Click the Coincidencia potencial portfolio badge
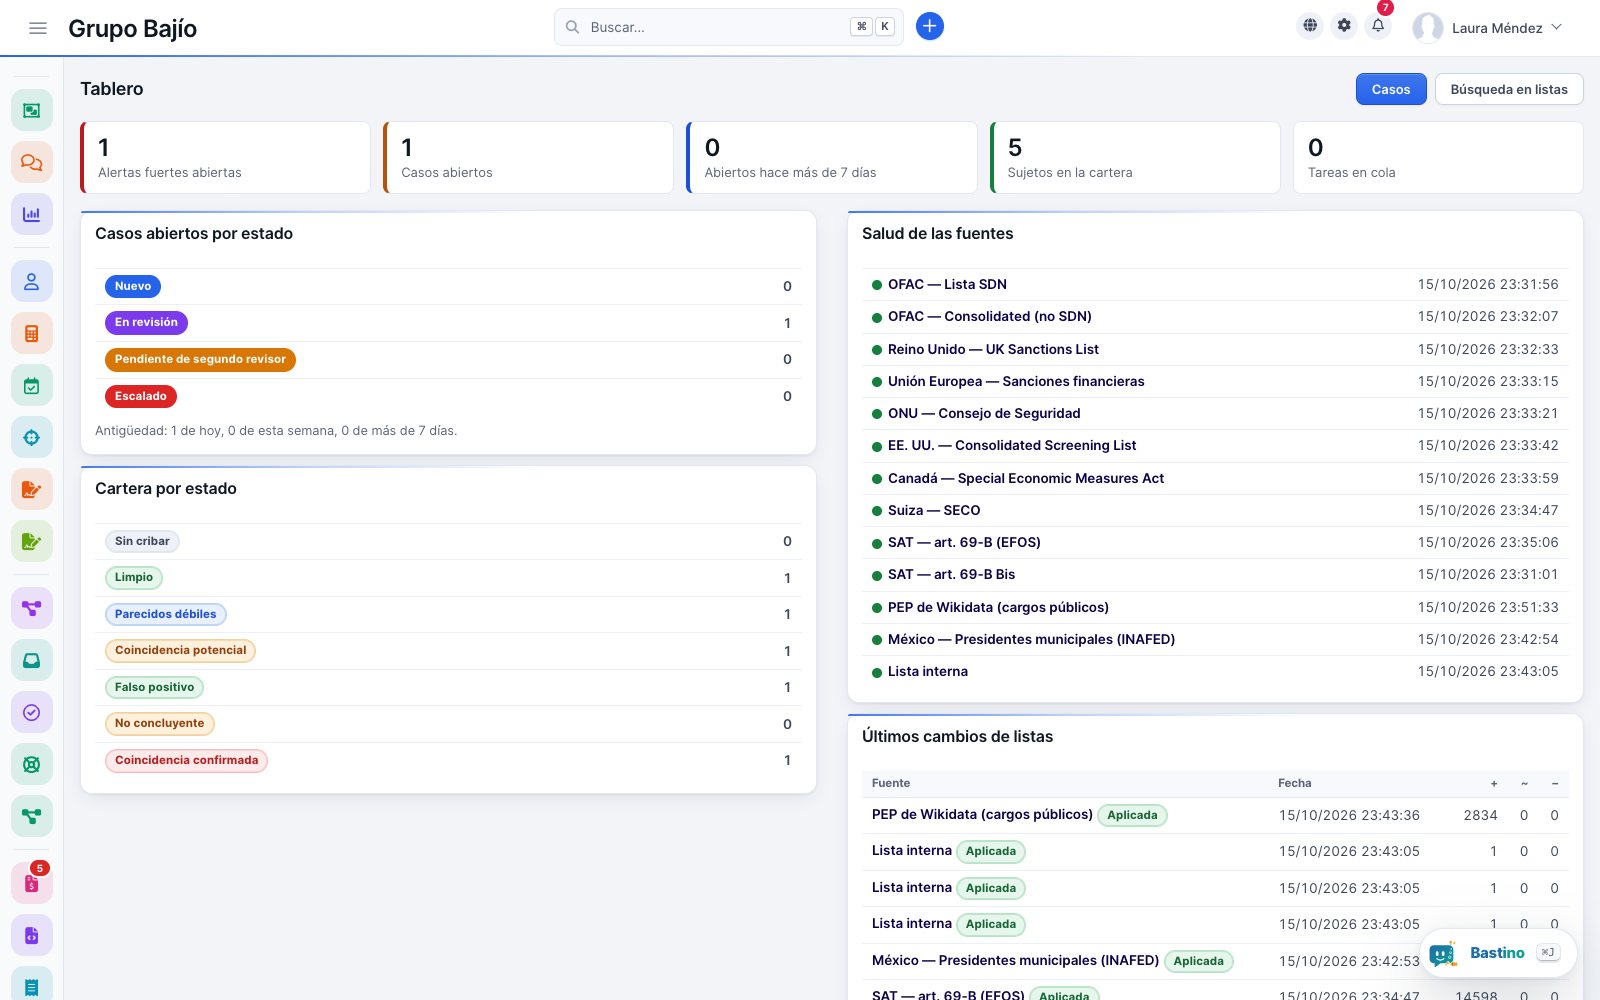 181,651
